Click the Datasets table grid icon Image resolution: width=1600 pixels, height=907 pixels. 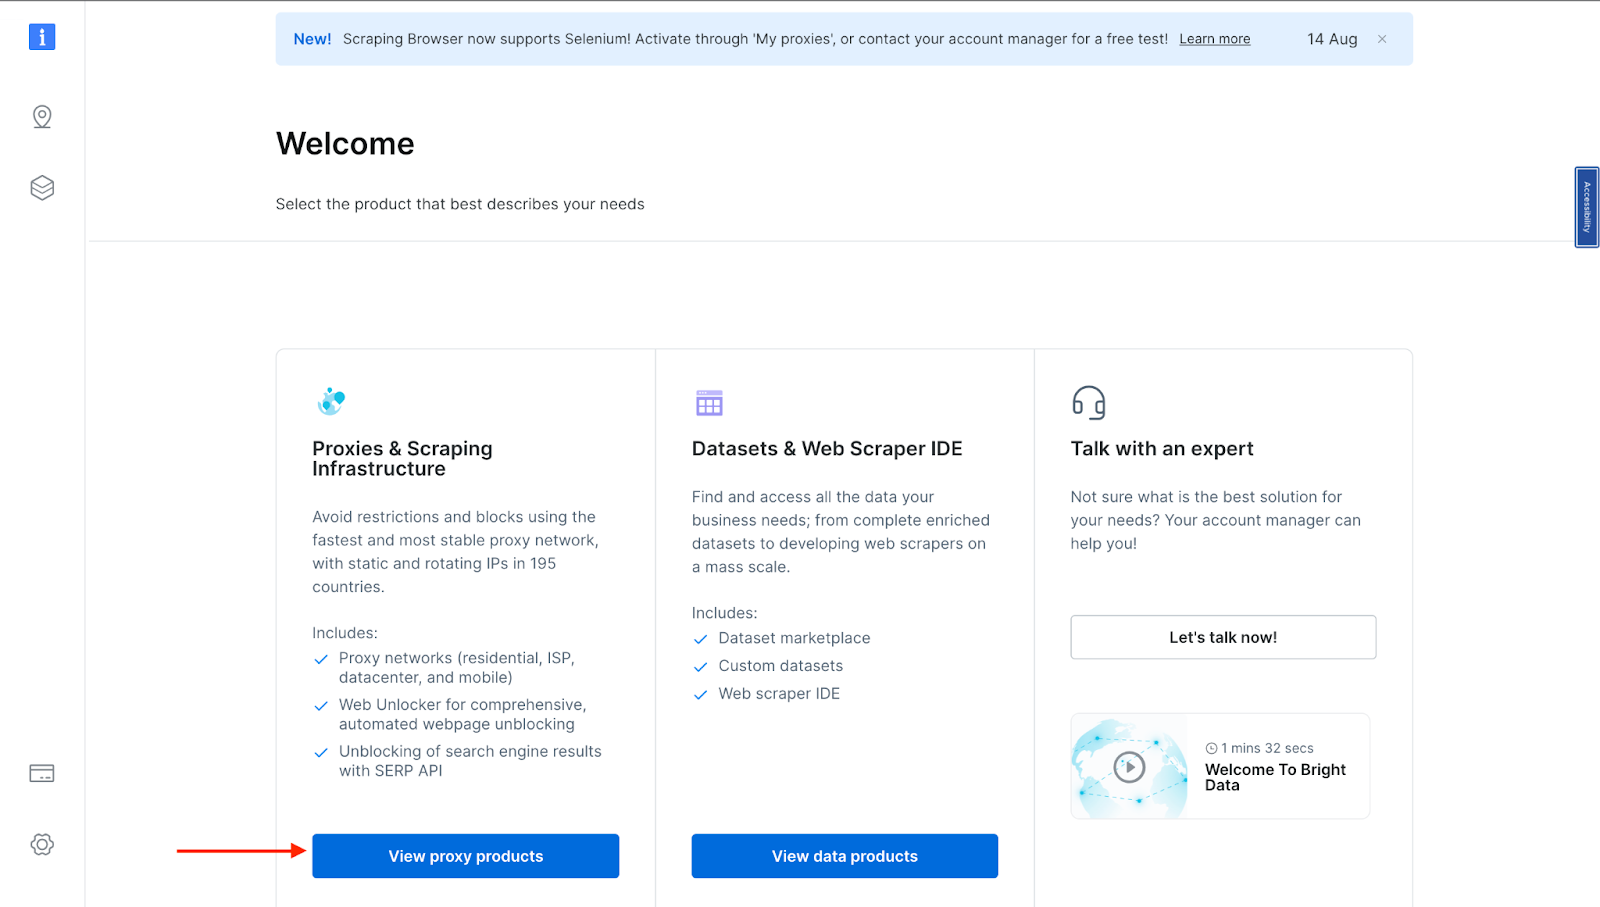coord(709,402)
